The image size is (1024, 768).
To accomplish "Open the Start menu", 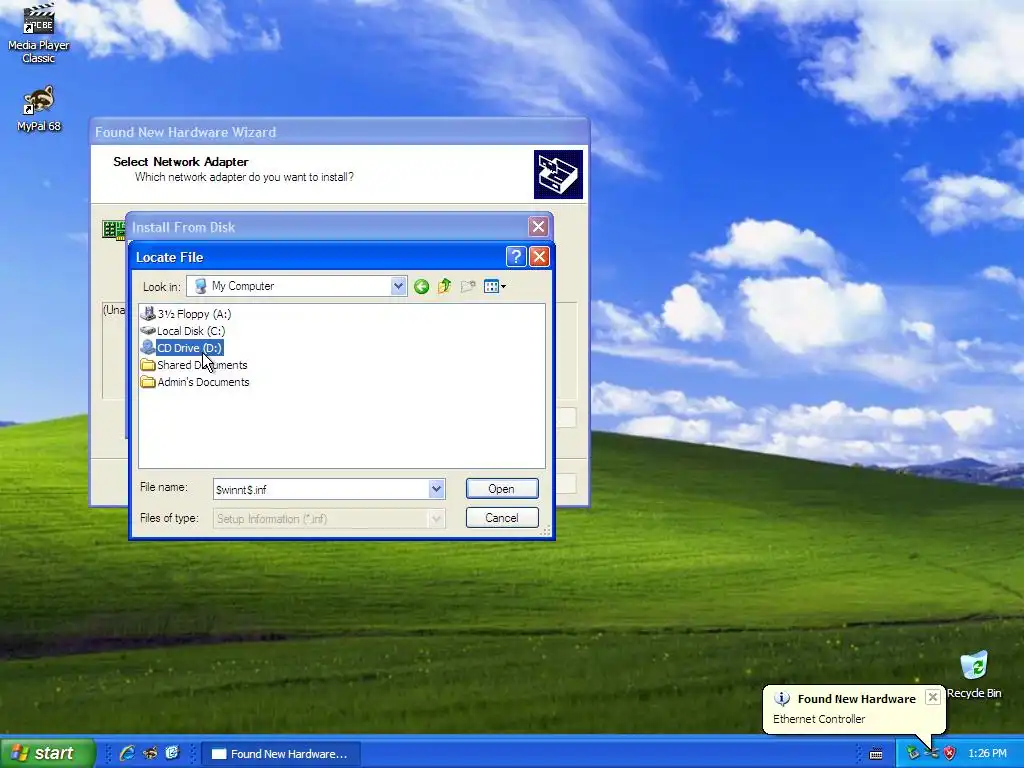I will [48, 753].
